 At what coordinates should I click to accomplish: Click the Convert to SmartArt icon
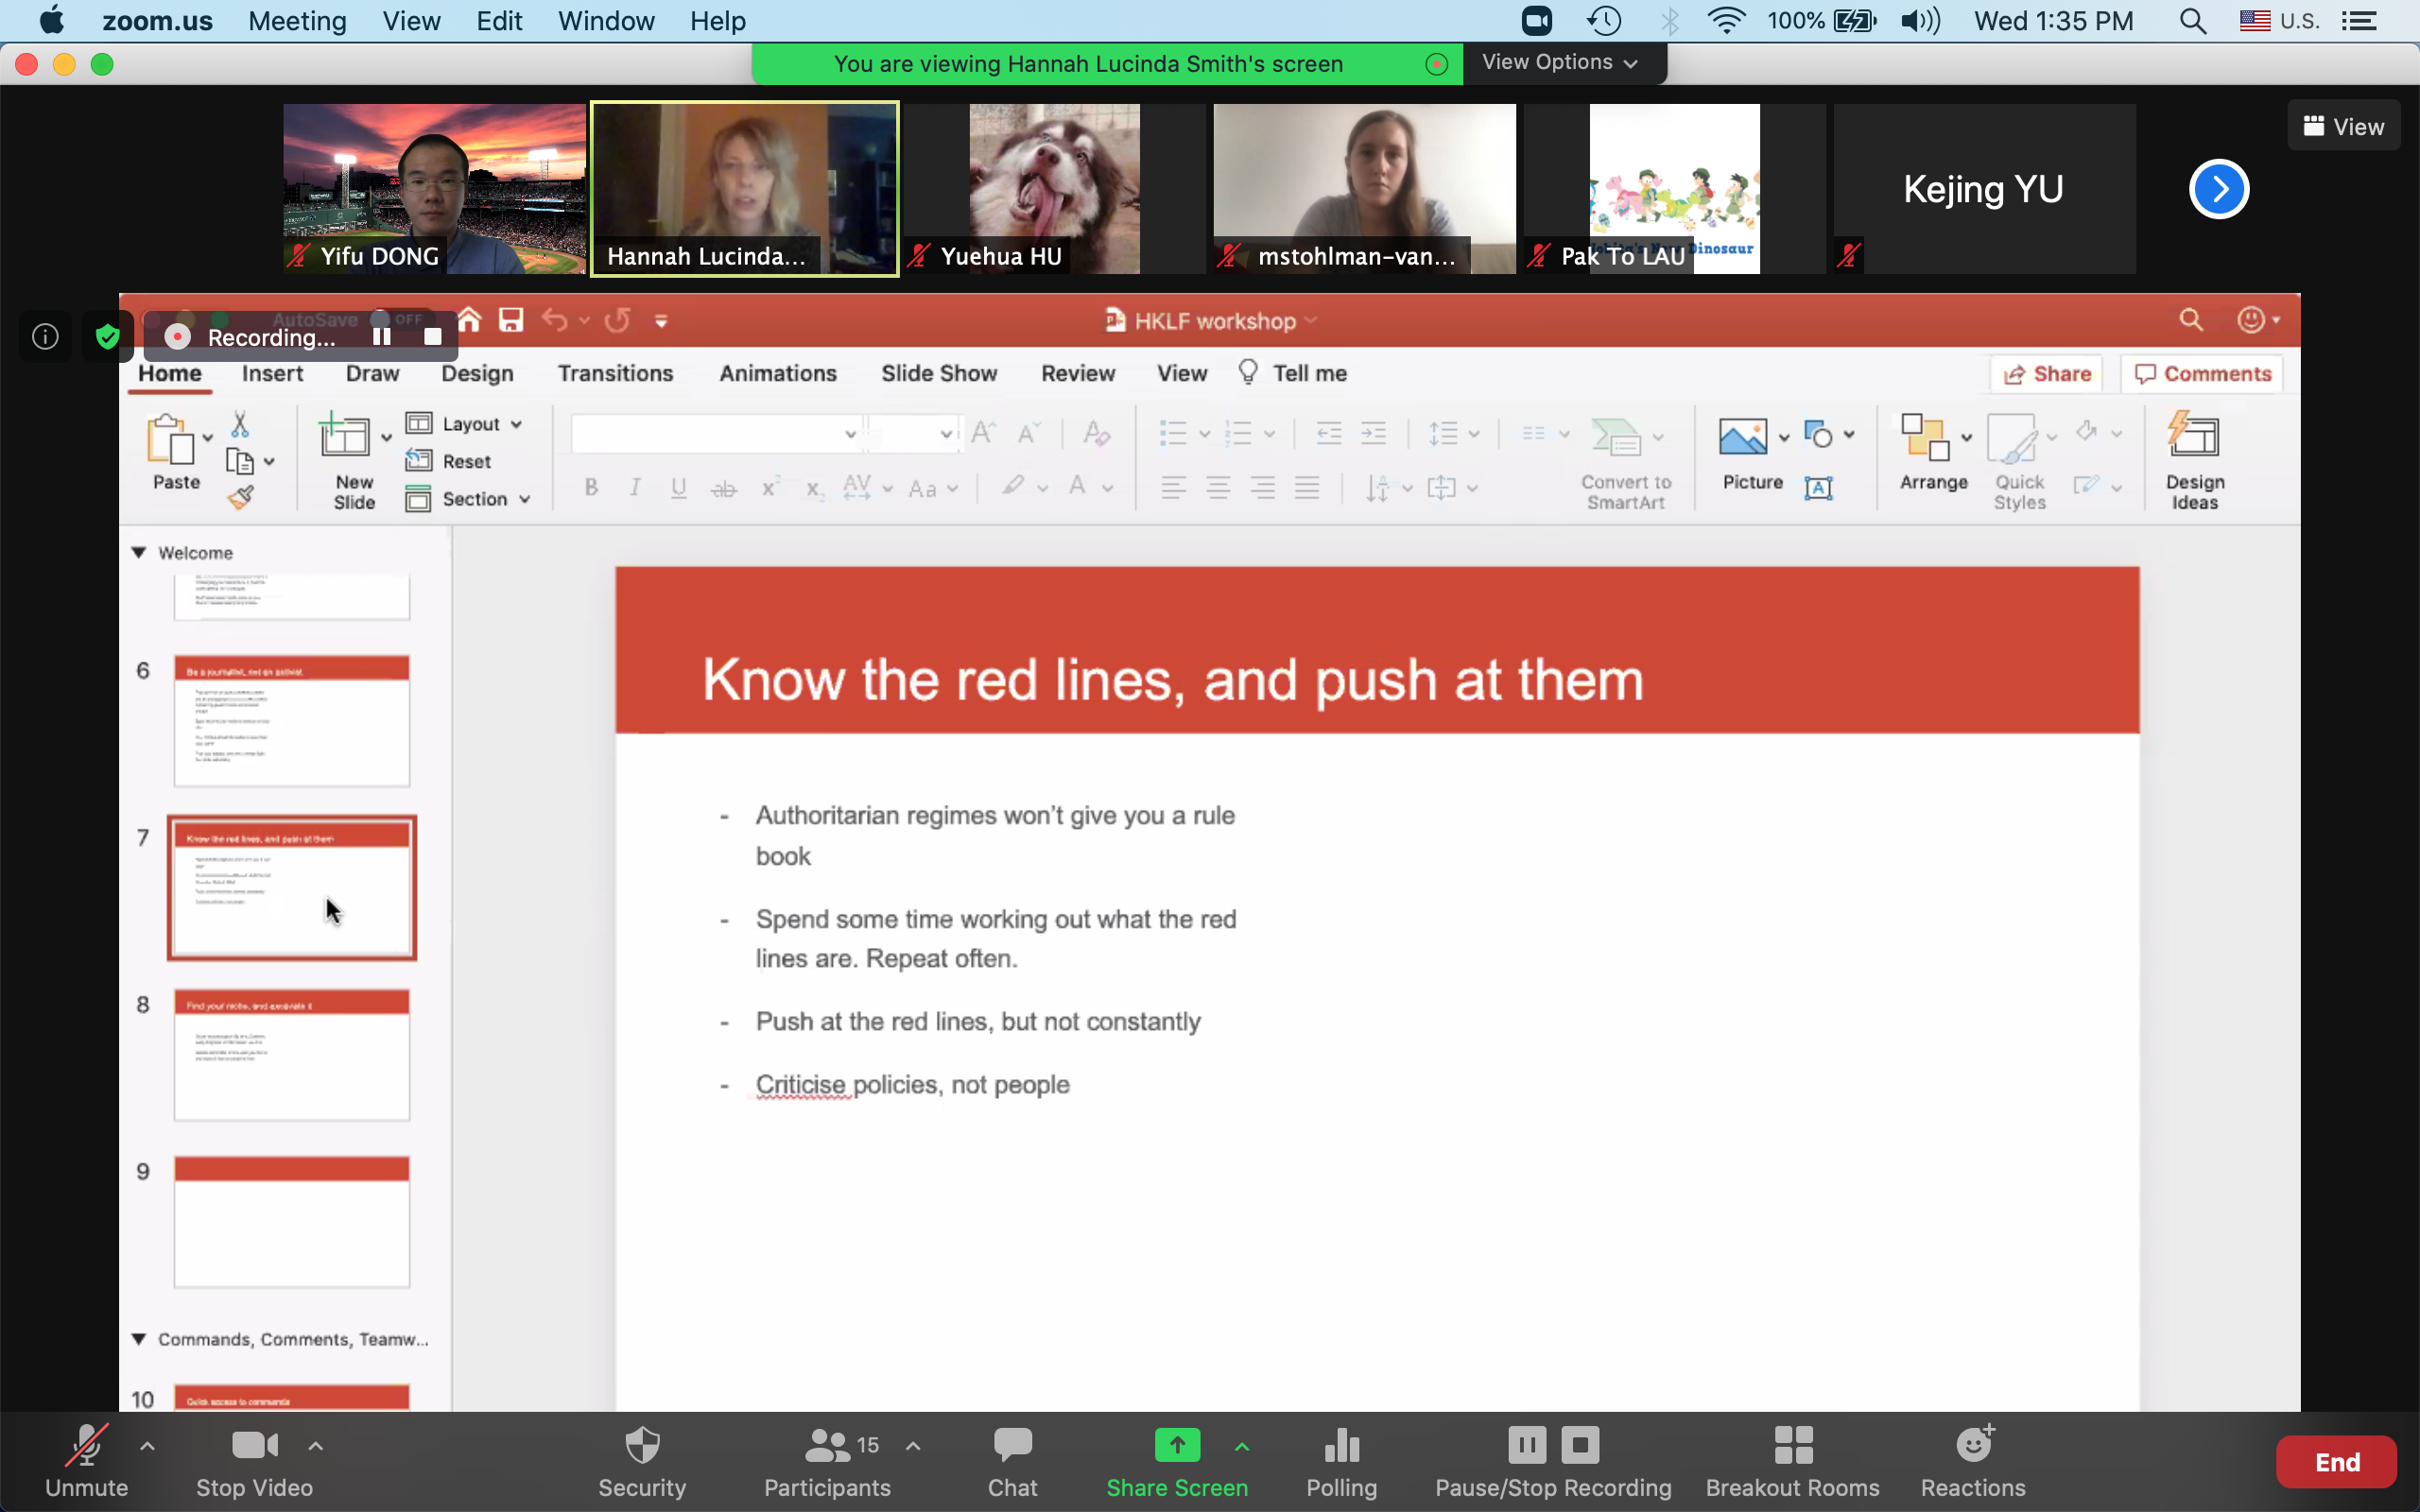tap(1616, 437)
